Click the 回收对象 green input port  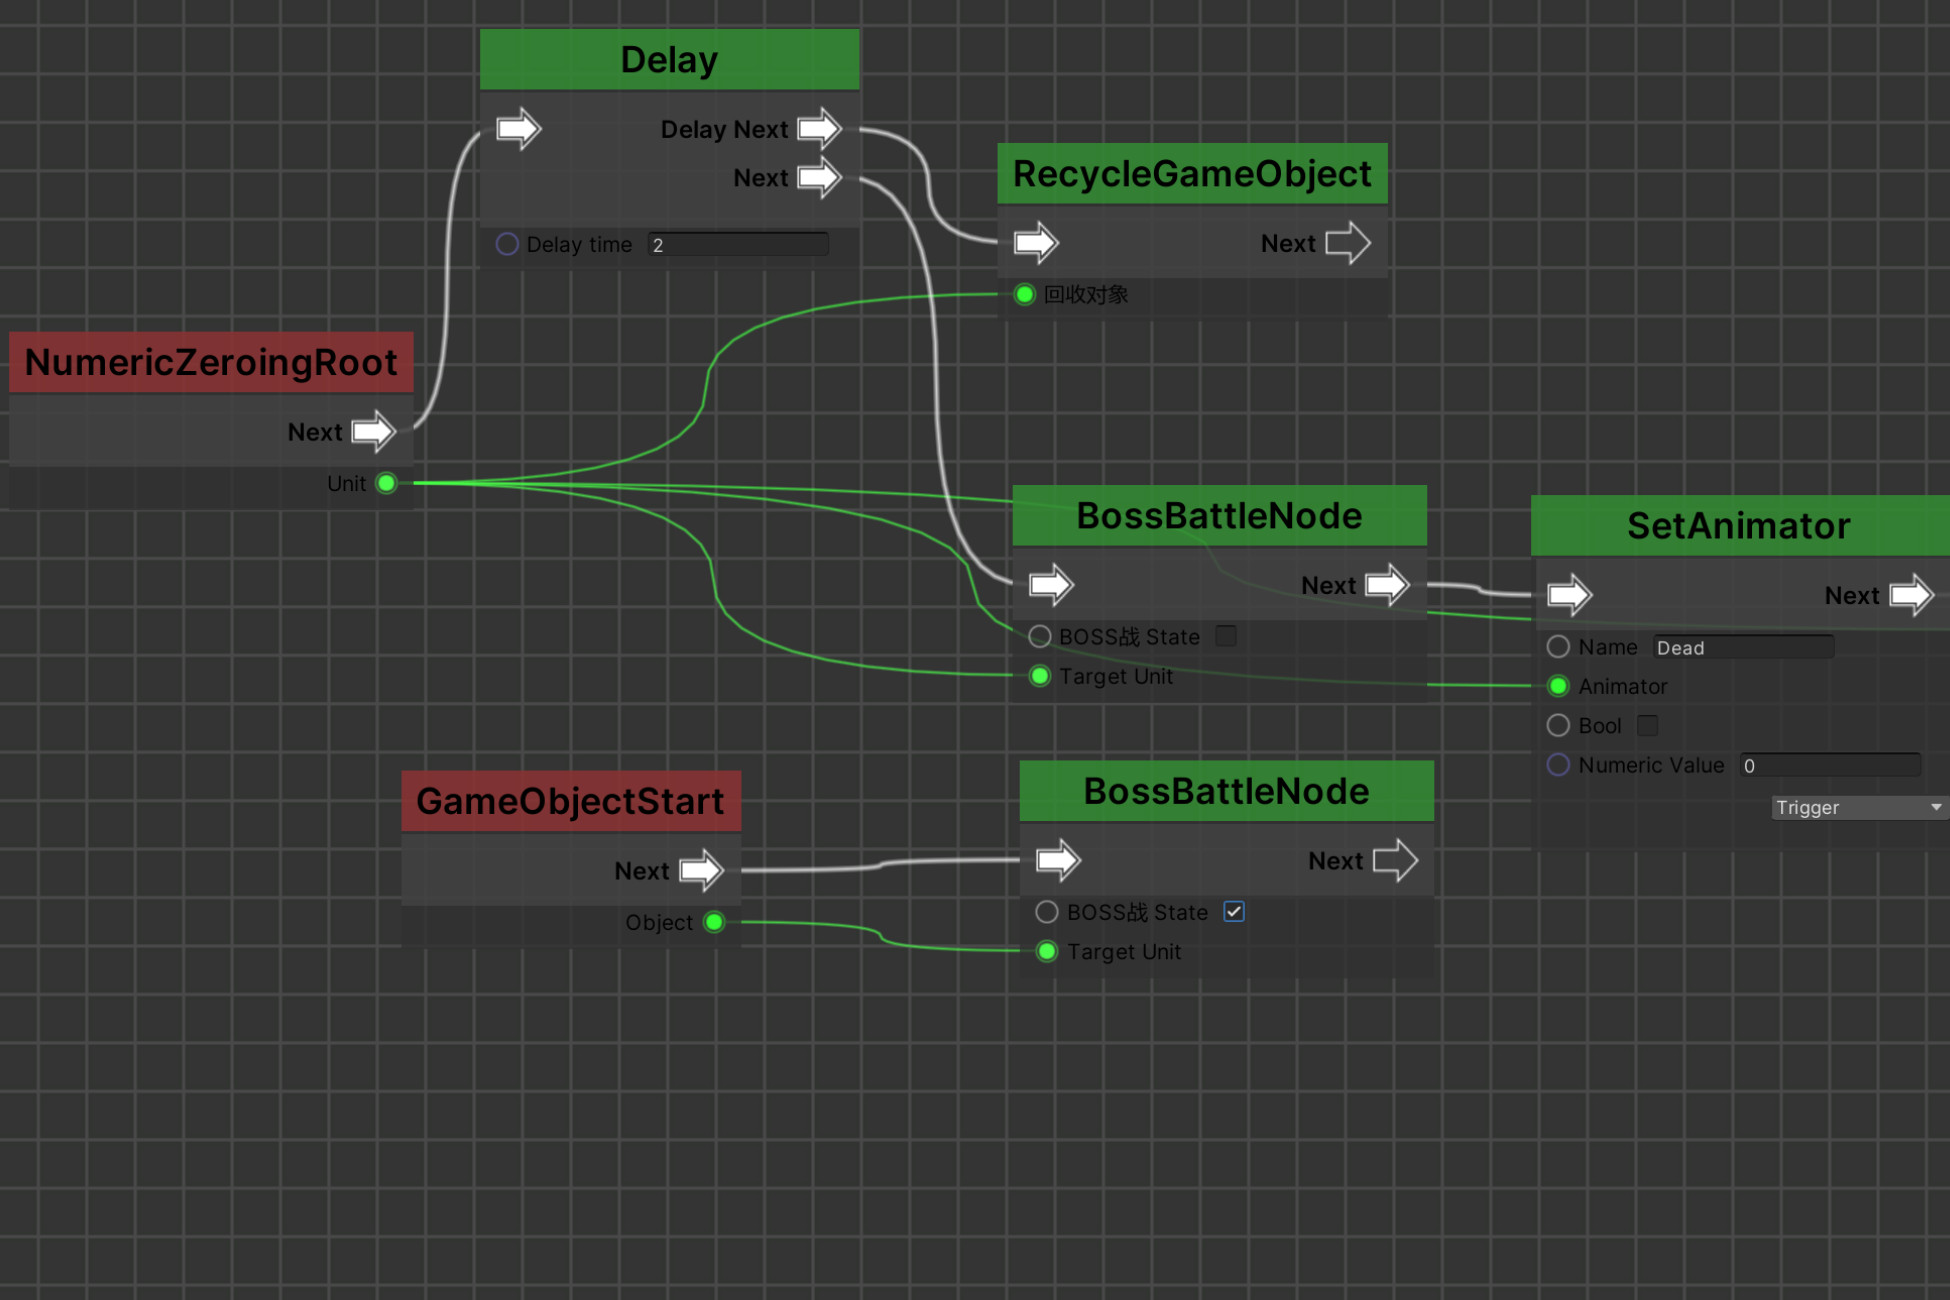(x=1025, y=295)
